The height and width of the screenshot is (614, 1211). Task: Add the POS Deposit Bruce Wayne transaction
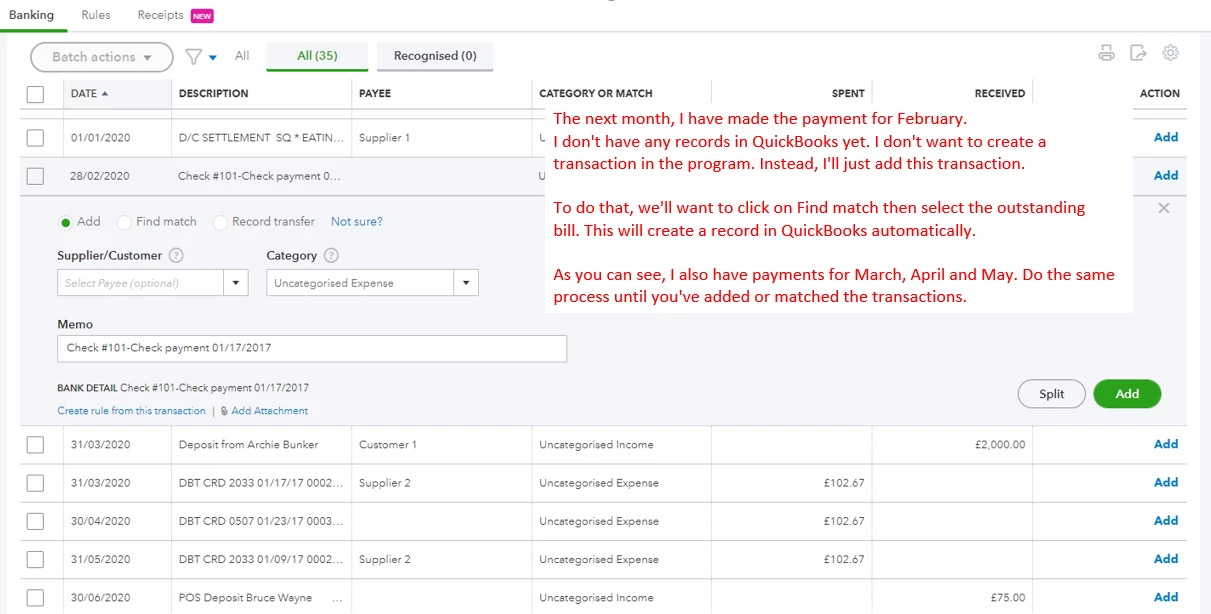(x=1166, y=597)
